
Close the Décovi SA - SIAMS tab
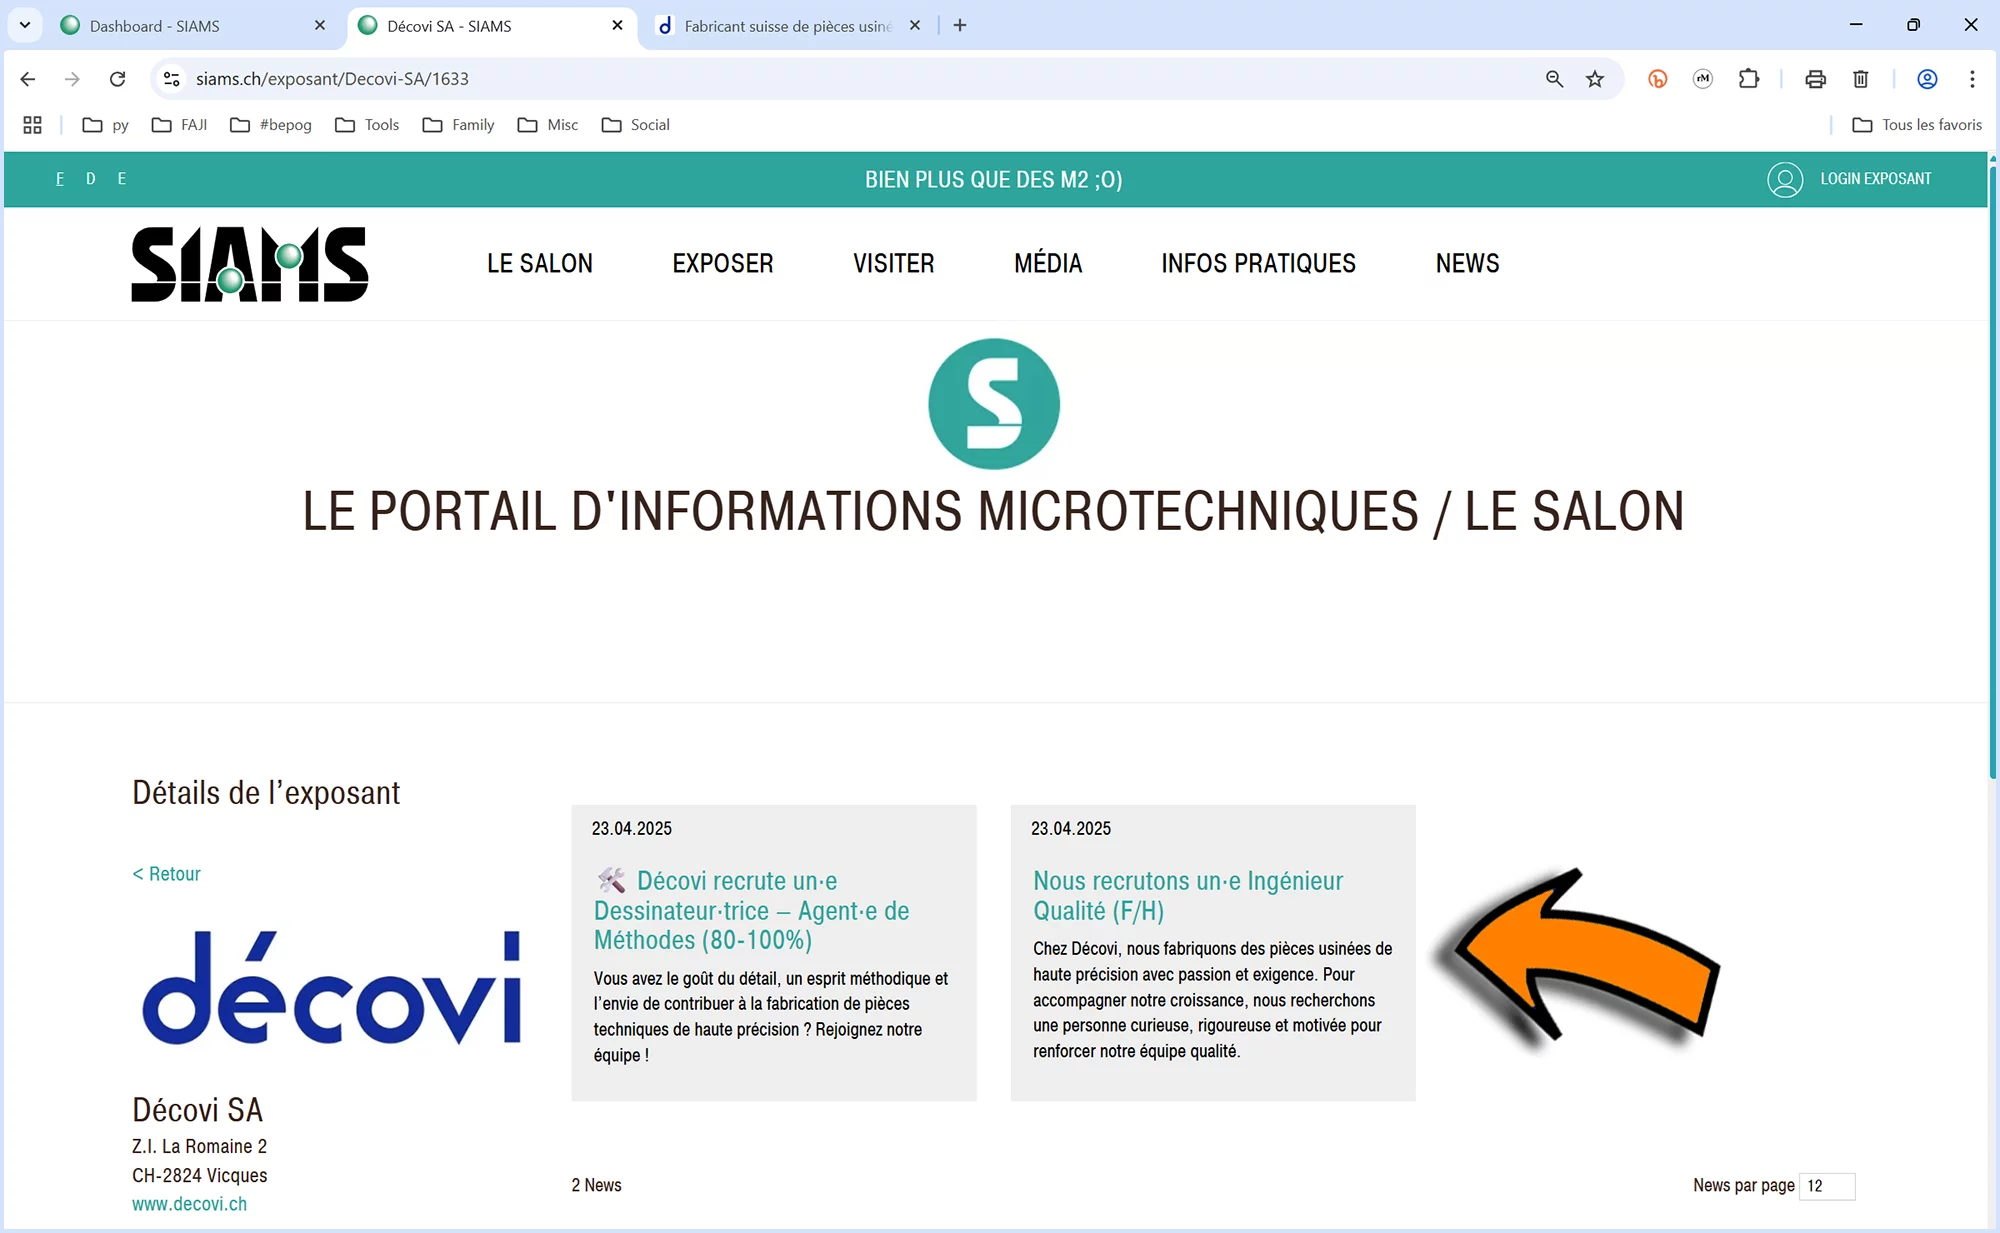pyautogui.click(x=618, y=25)
